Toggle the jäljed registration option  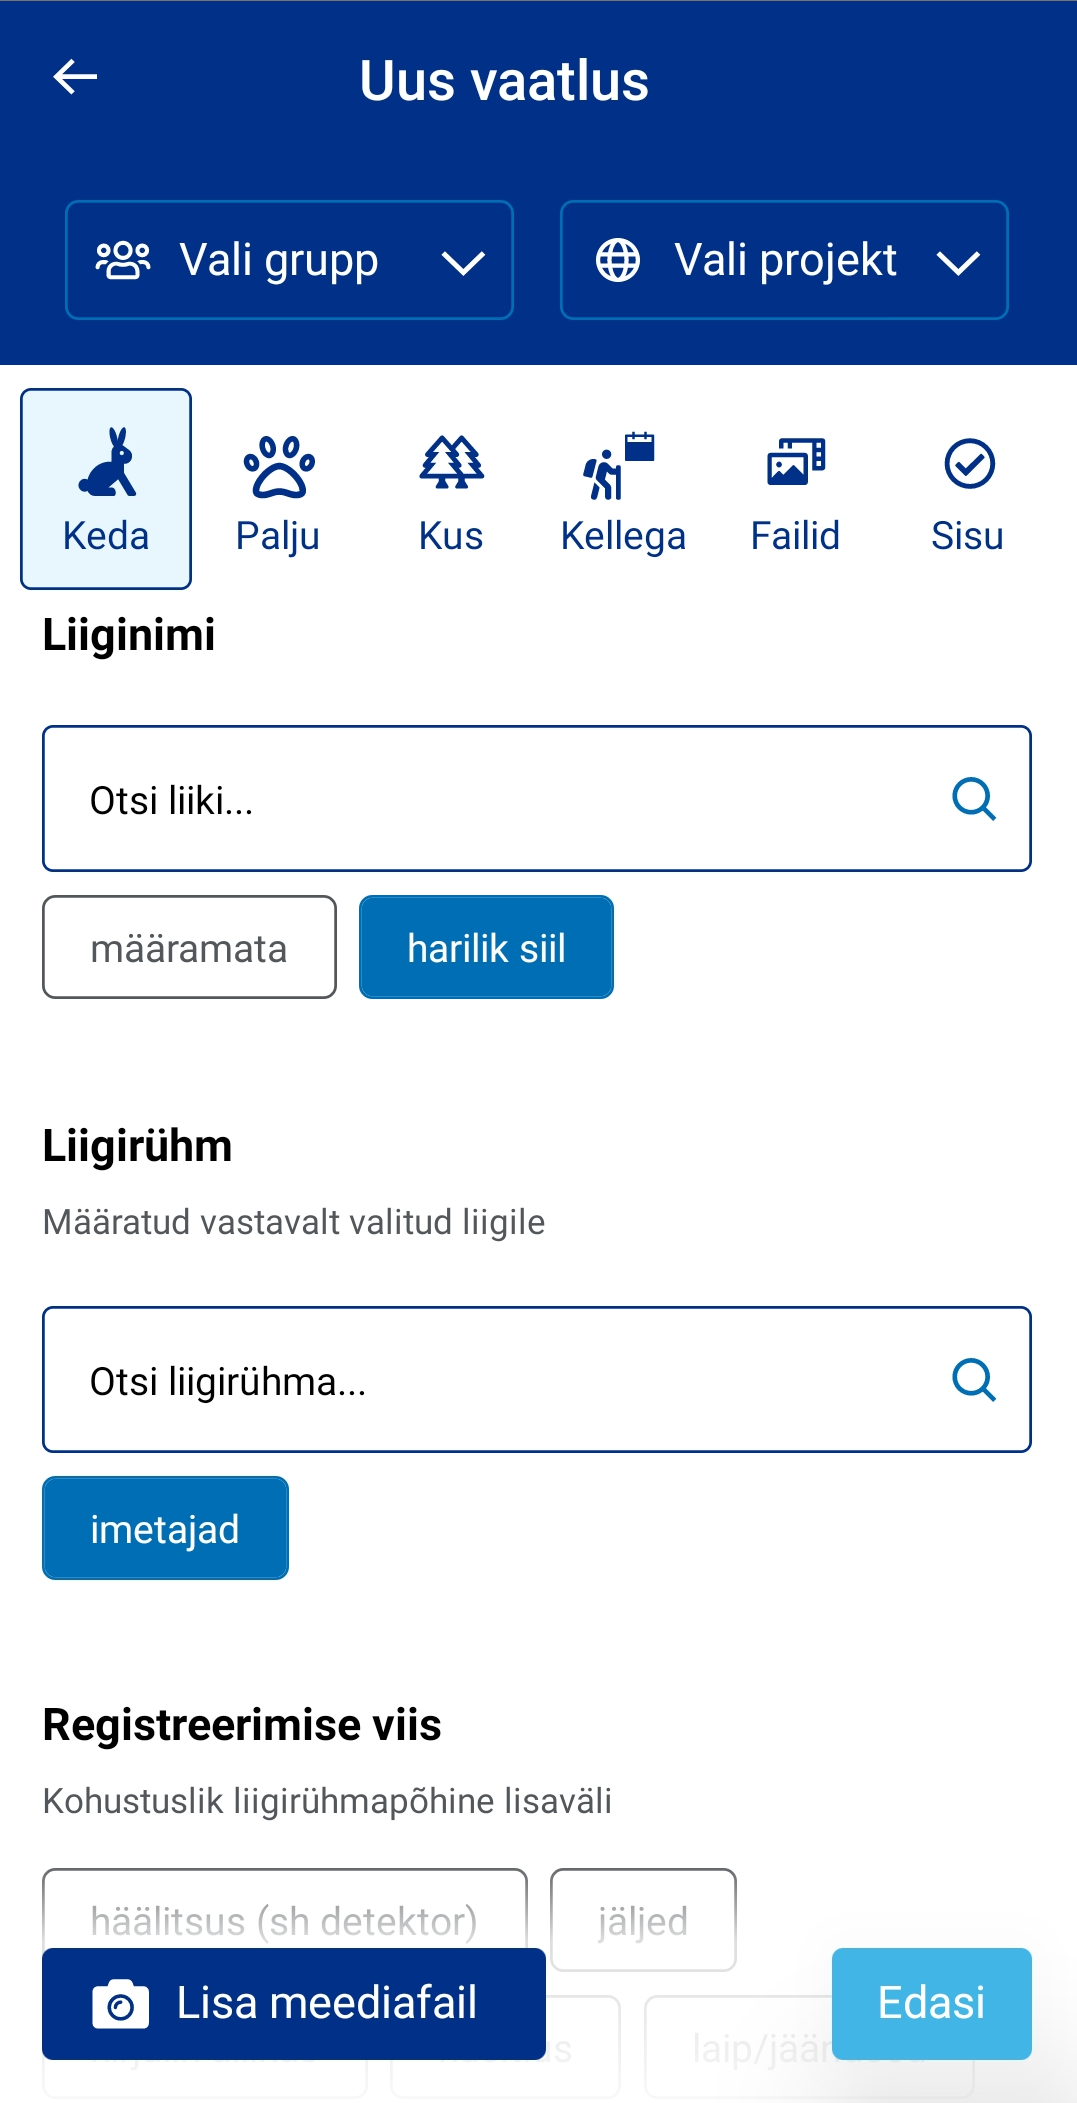click(x=643, y=1918)
